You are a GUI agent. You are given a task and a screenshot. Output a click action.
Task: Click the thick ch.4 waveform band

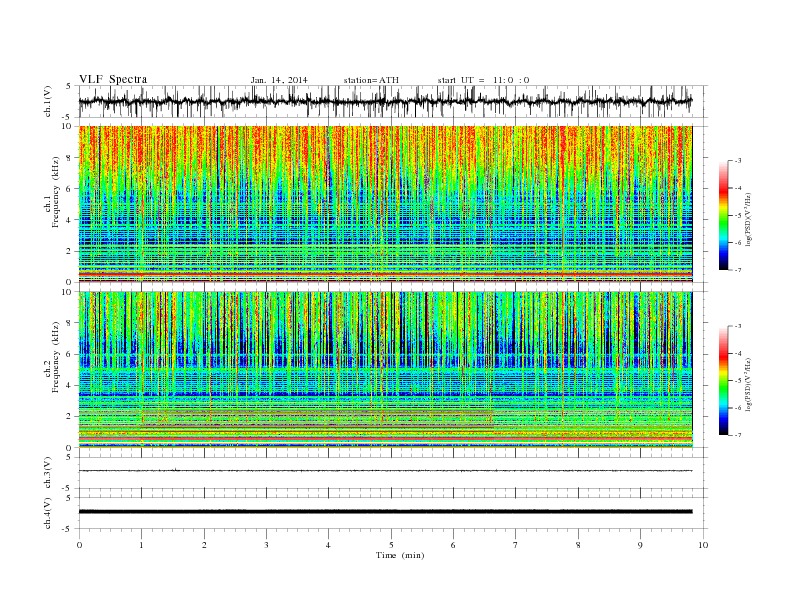tap(385, 512)
